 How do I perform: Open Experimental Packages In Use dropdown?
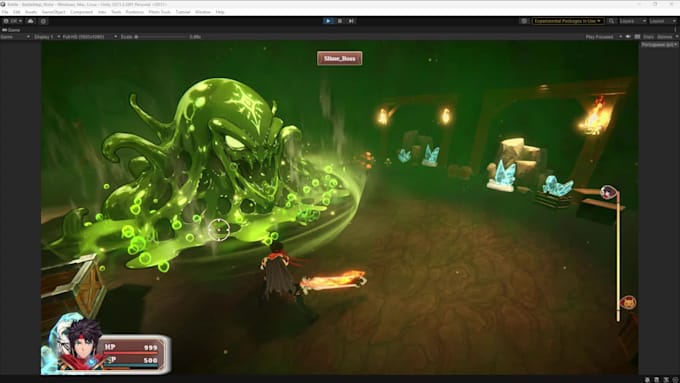pyautogui.click(x=567, y=21)
